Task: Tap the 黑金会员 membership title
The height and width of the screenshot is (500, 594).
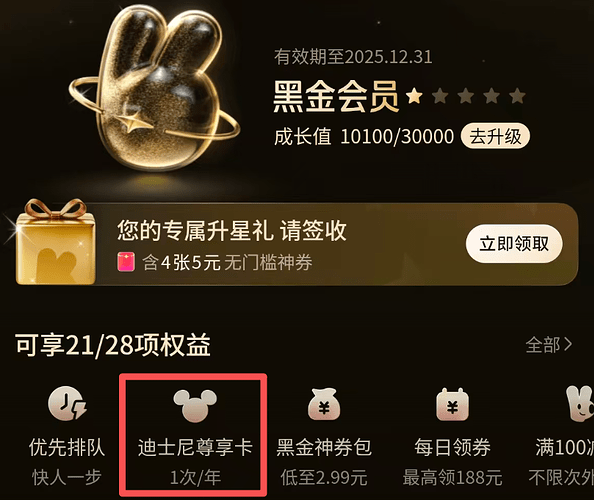Action: point(336,97)
